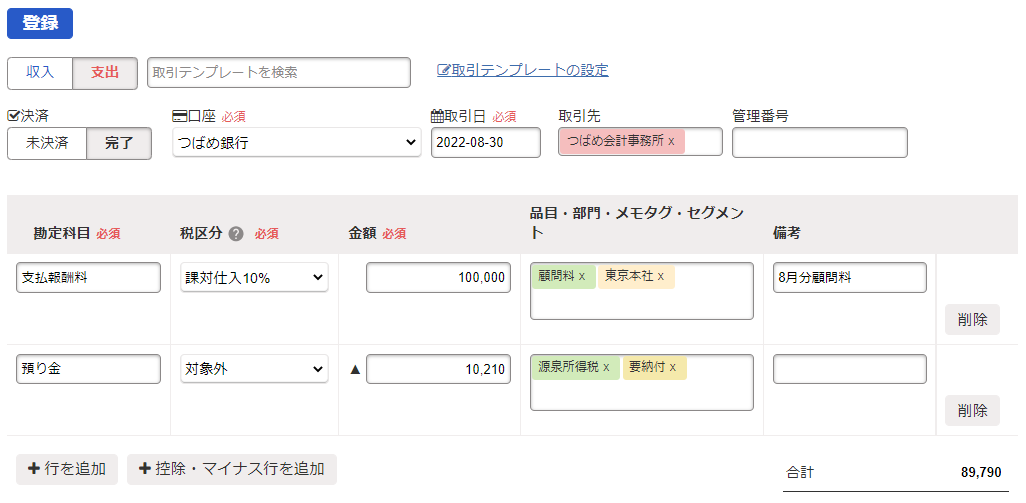Click 行を追加 button
The width and height of the screenshot is (1026, 503).
(67, 469)
